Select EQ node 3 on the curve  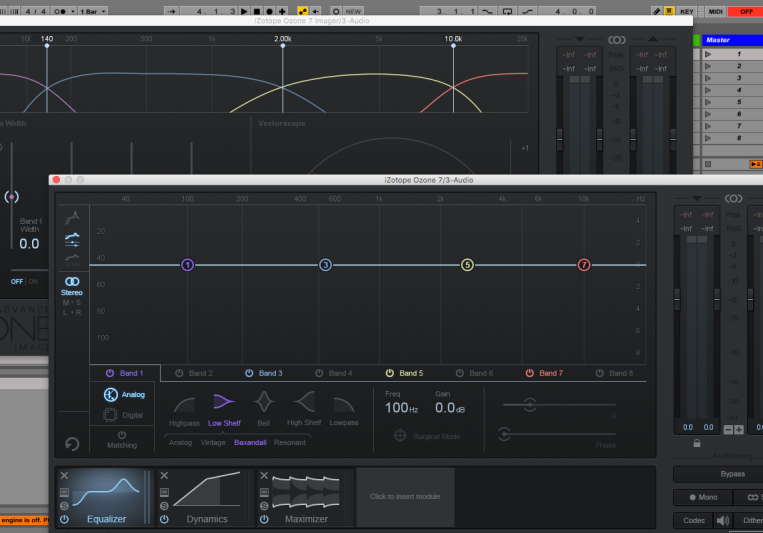(325, 265)
